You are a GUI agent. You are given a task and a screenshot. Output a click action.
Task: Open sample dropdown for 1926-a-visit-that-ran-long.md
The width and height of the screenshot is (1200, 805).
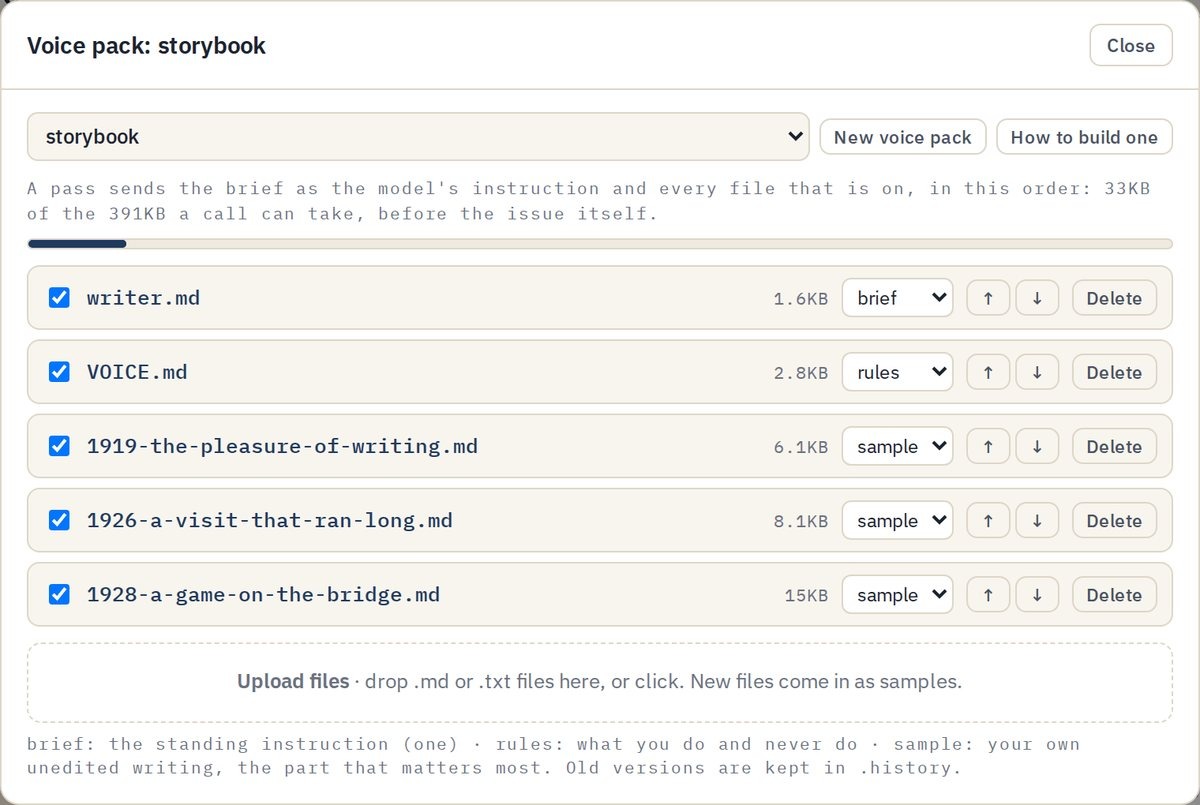pyautogui.click(x=897, y=520)
